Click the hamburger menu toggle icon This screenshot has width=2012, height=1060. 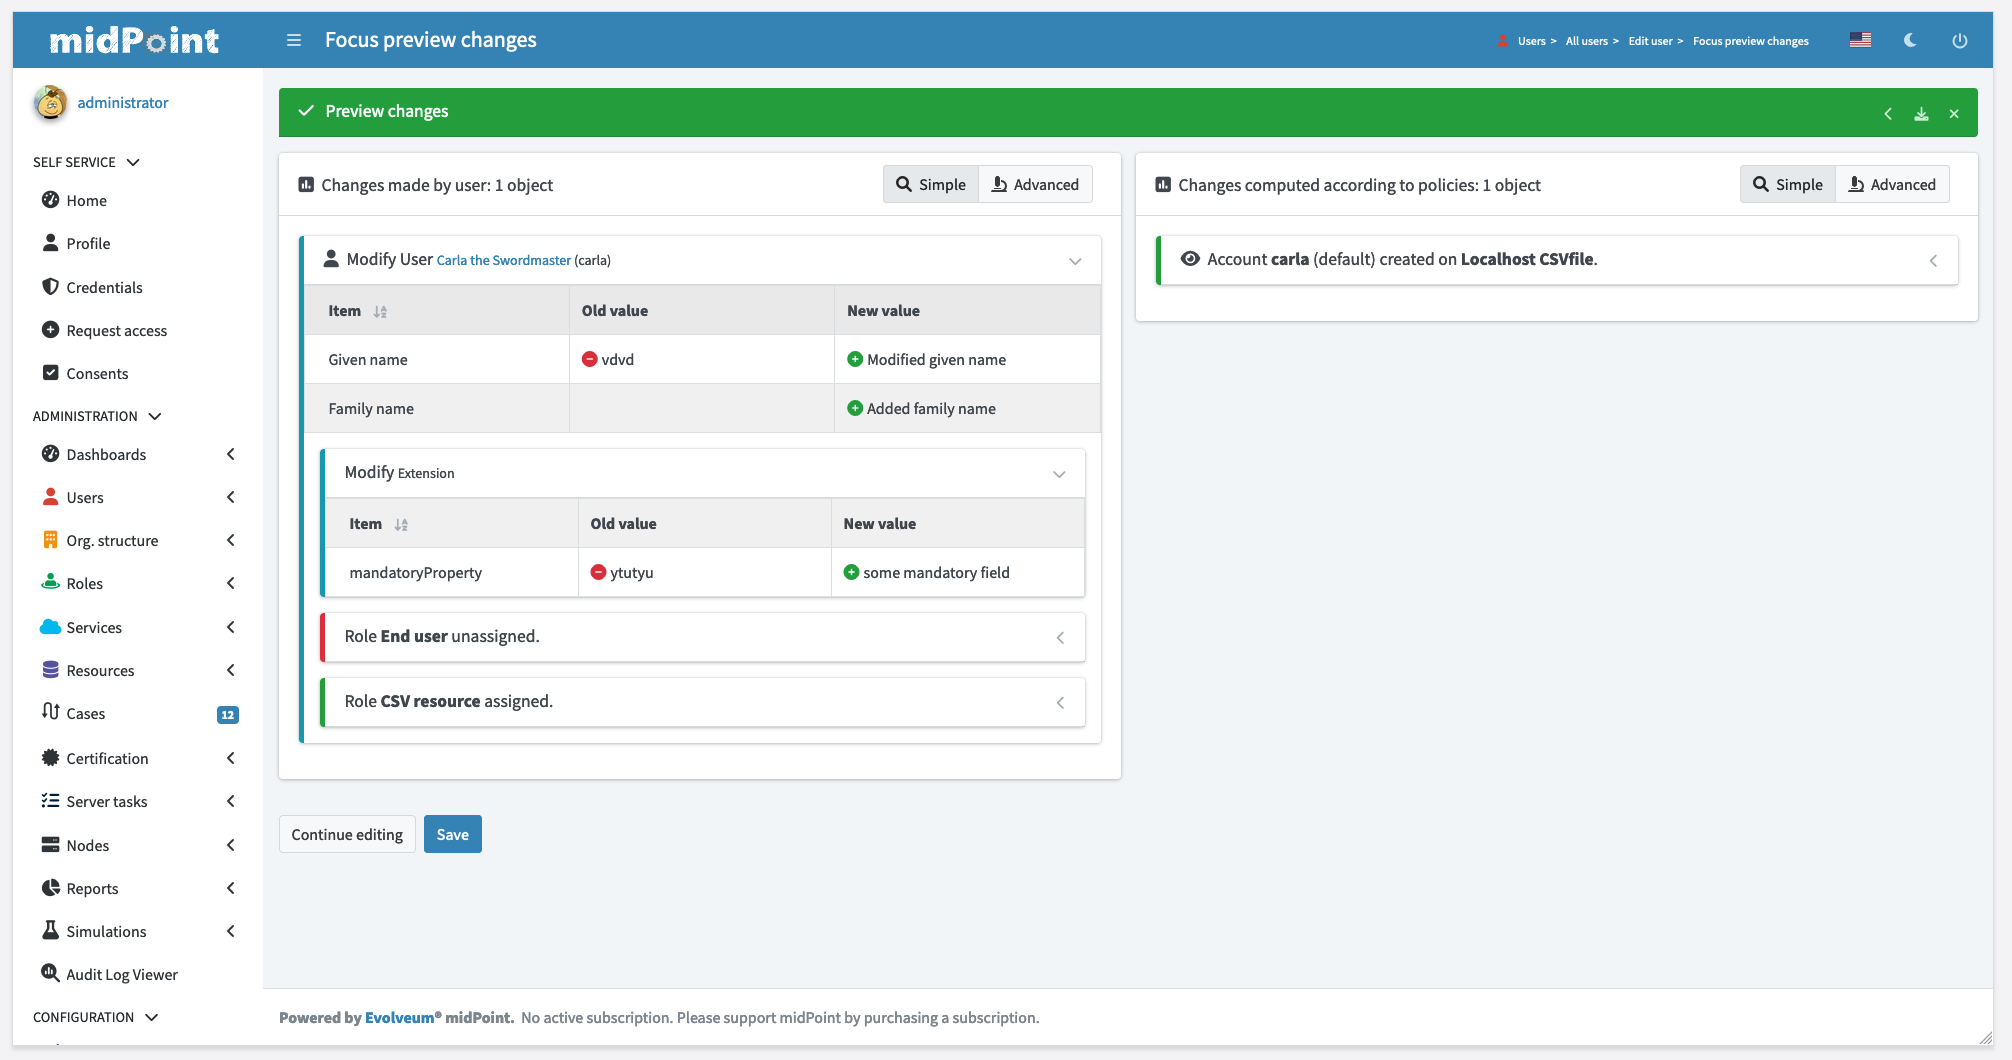294,40
